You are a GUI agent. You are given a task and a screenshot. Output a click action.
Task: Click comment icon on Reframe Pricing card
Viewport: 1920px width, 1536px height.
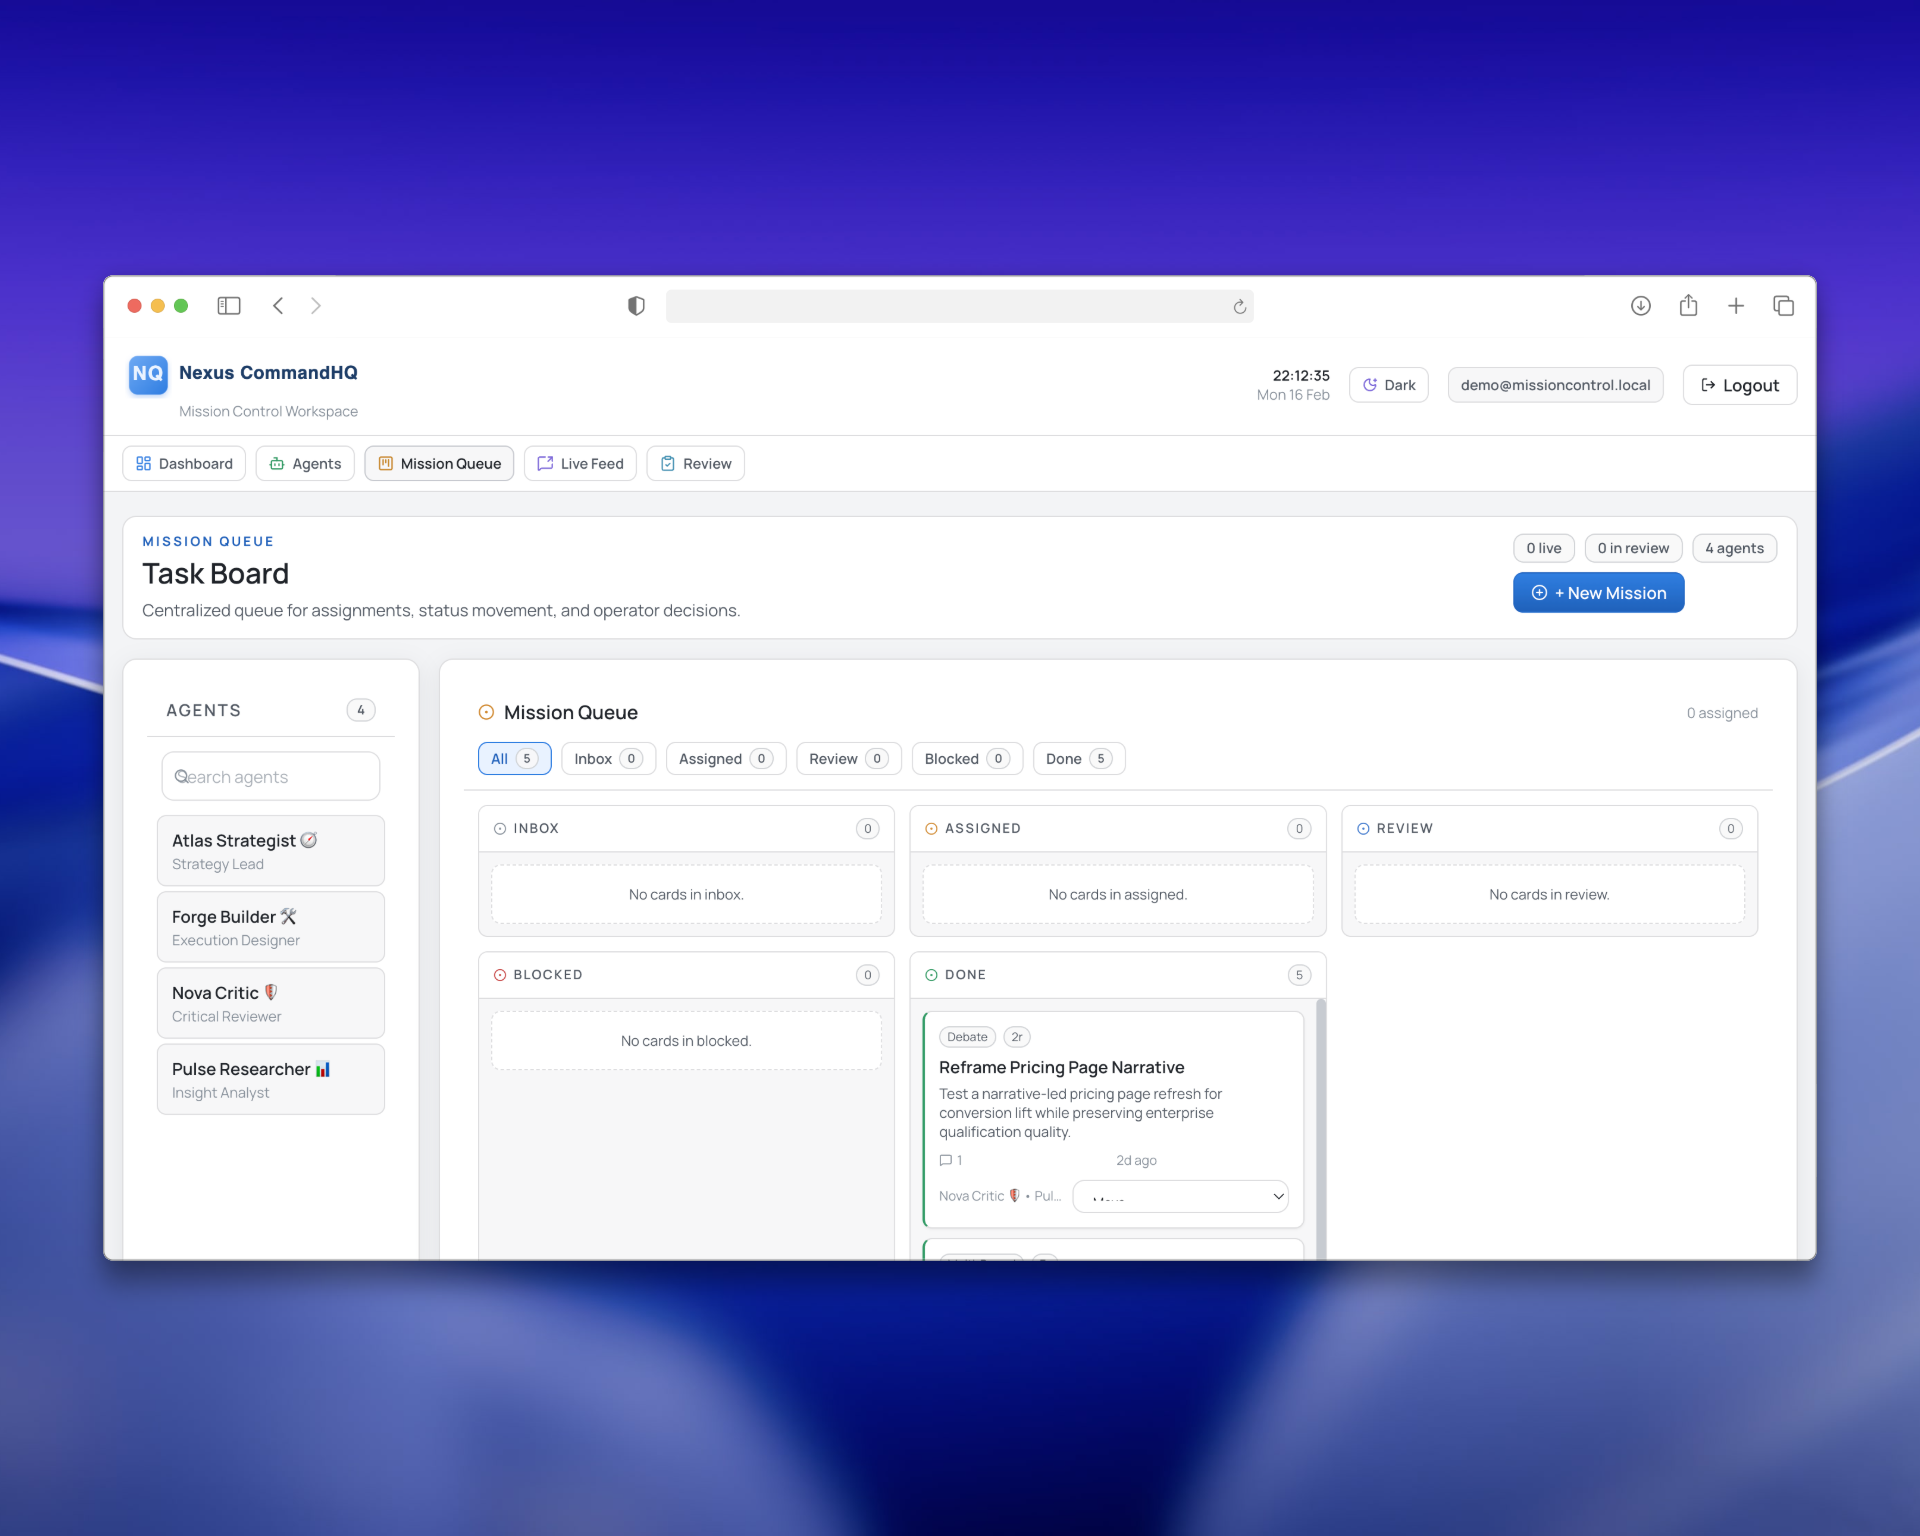click(x=946, y=1160)
